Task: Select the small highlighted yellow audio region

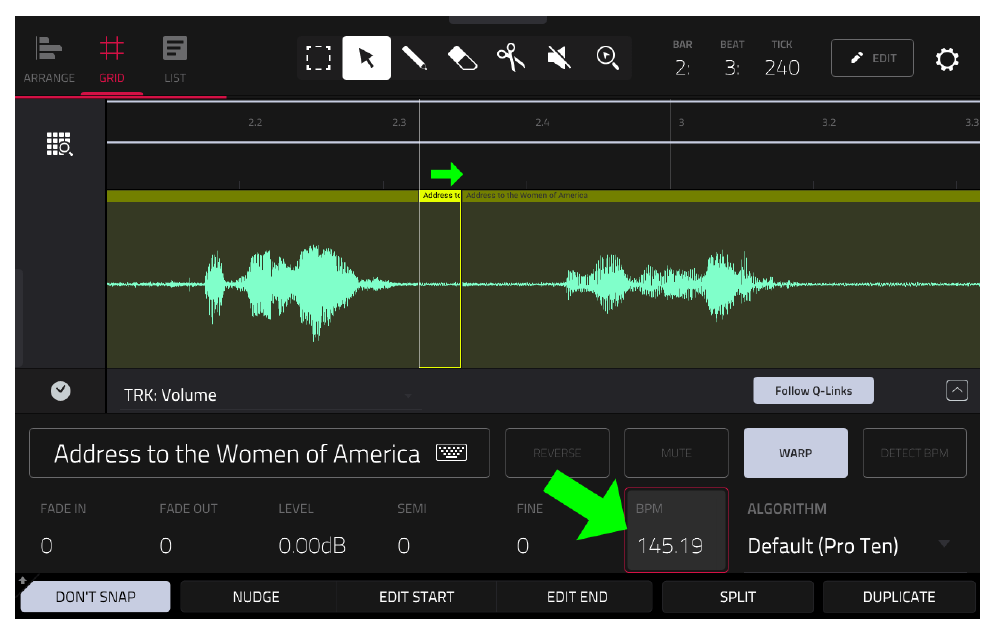Action: [440, 279]
